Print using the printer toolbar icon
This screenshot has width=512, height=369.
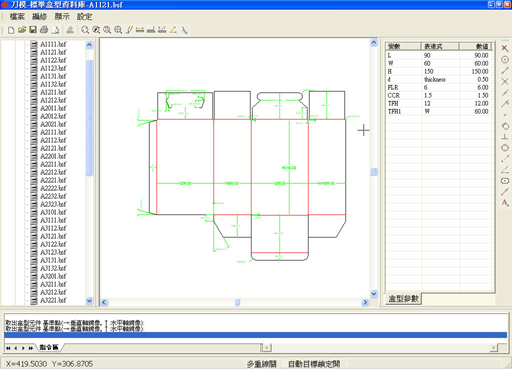pos(44,30)
